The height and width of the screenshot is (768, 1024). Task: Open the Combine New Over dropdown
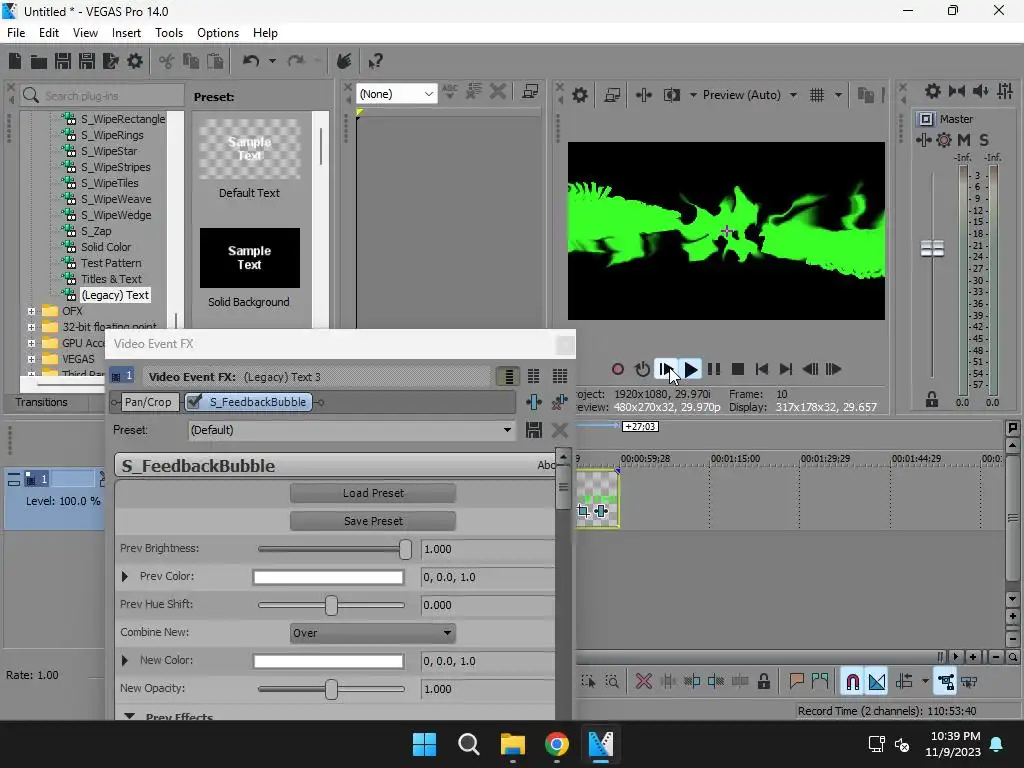click(x=373, y=633)
